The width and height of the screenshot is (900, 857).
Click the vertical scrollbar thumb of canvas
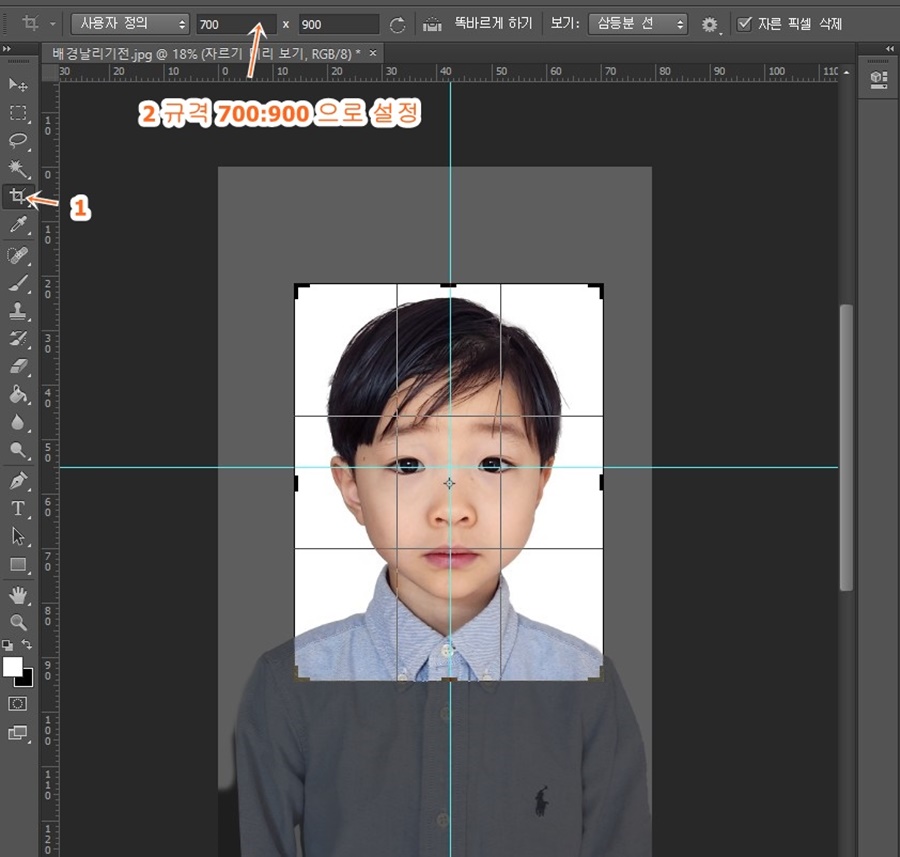(x=845, y=448)
